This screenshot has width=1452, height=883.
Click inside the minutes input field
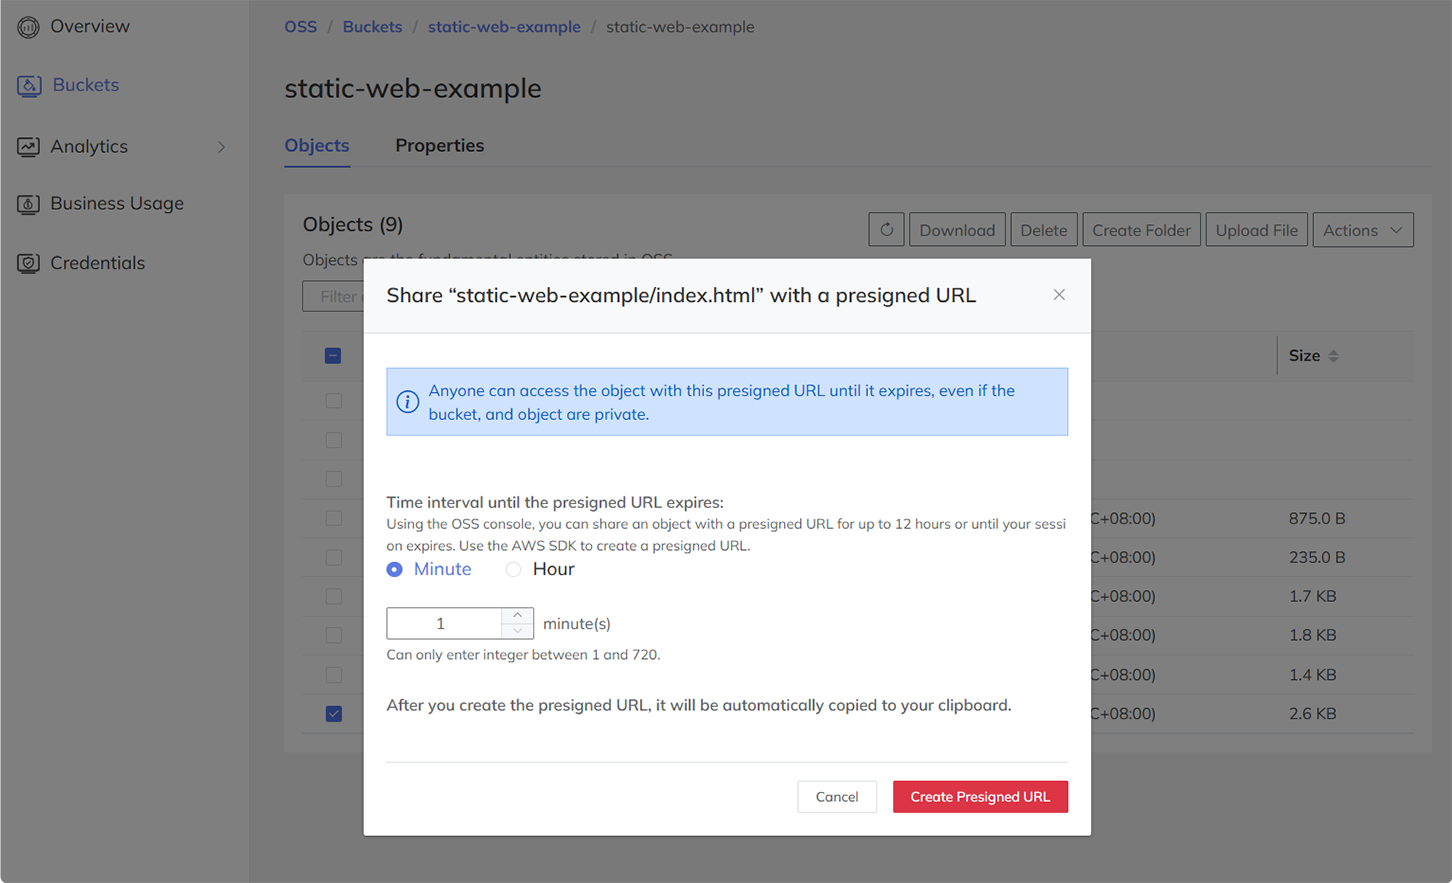[445, 622]
